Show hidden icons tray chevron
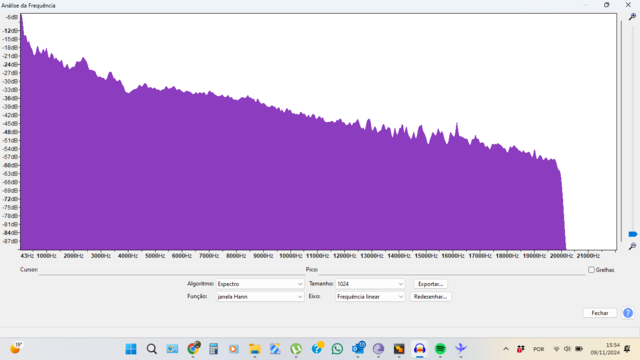Viewport: 640px width, 360px height. 506,349
